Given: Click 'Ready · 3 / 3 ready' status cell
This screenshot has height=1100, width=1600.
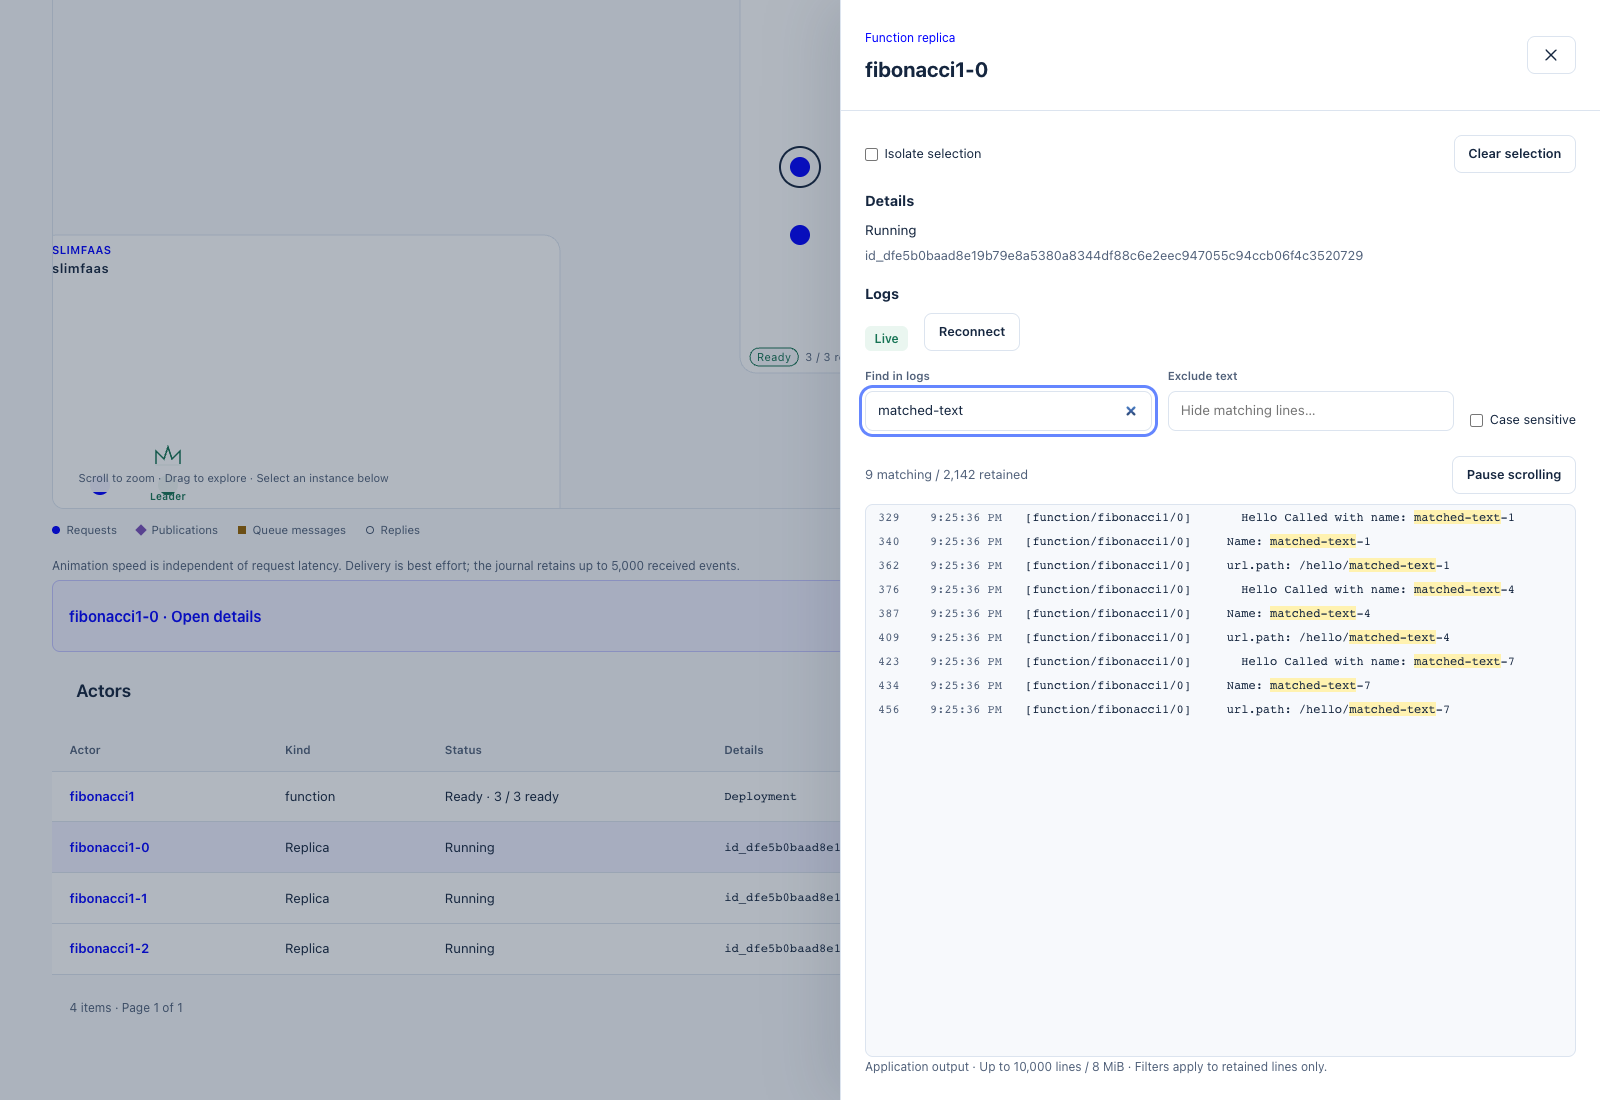Looking at the screenshot, I should [x=502, y=797].
